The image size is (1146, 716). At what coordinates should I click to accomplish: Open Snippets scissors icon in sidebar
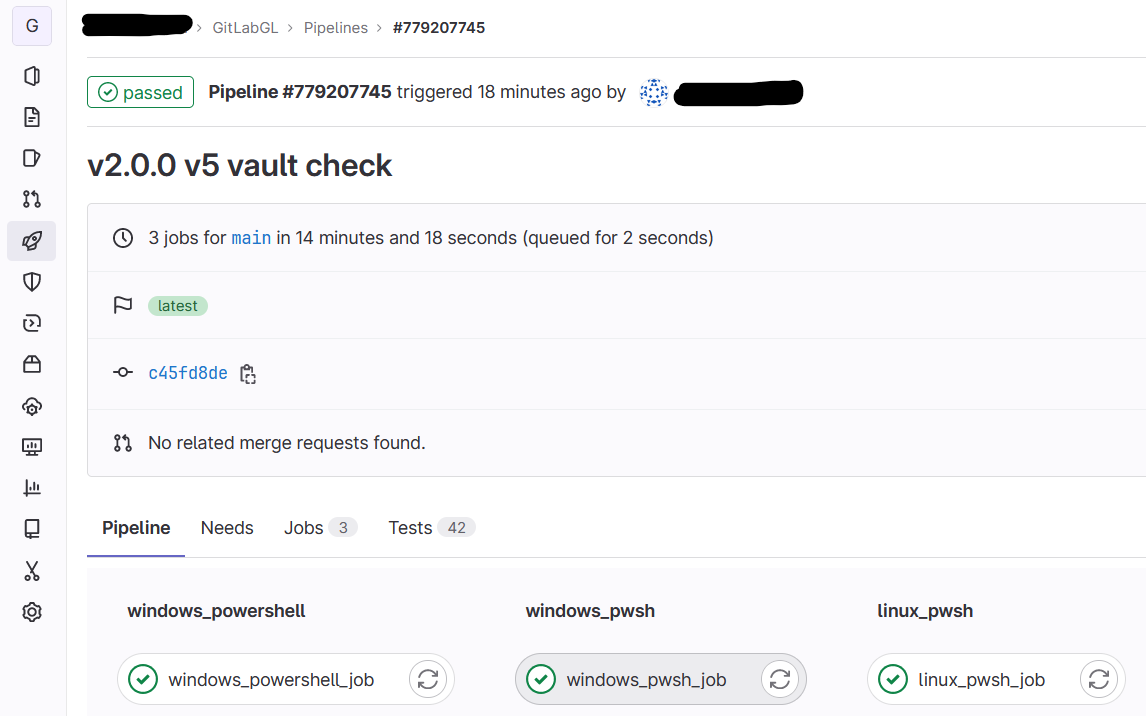point(31,571)
